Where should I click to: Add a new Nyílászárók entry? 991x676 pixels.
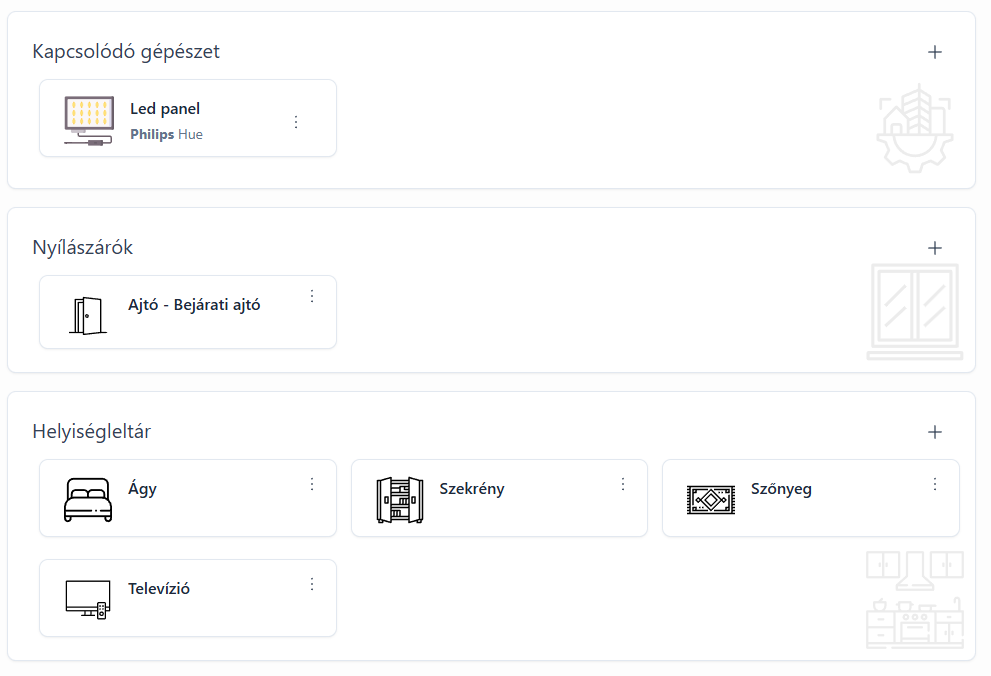[935, 248]
